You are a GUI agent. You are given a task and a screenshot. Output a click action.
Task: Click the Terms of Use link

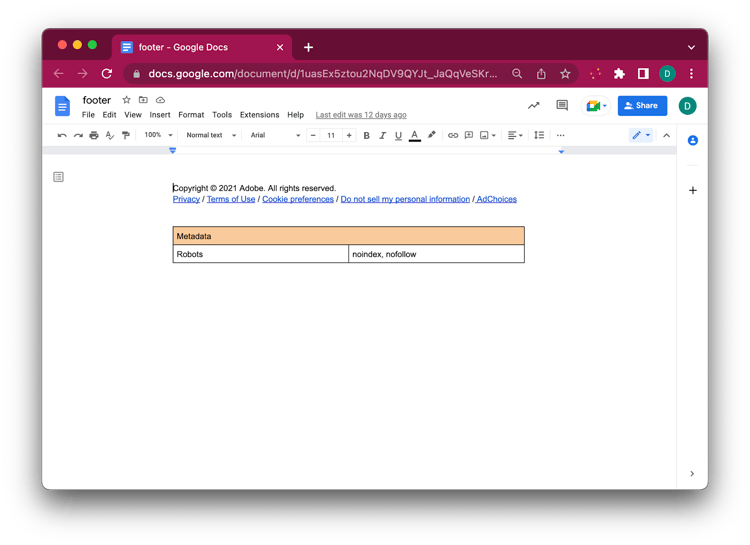coord(231,199)
